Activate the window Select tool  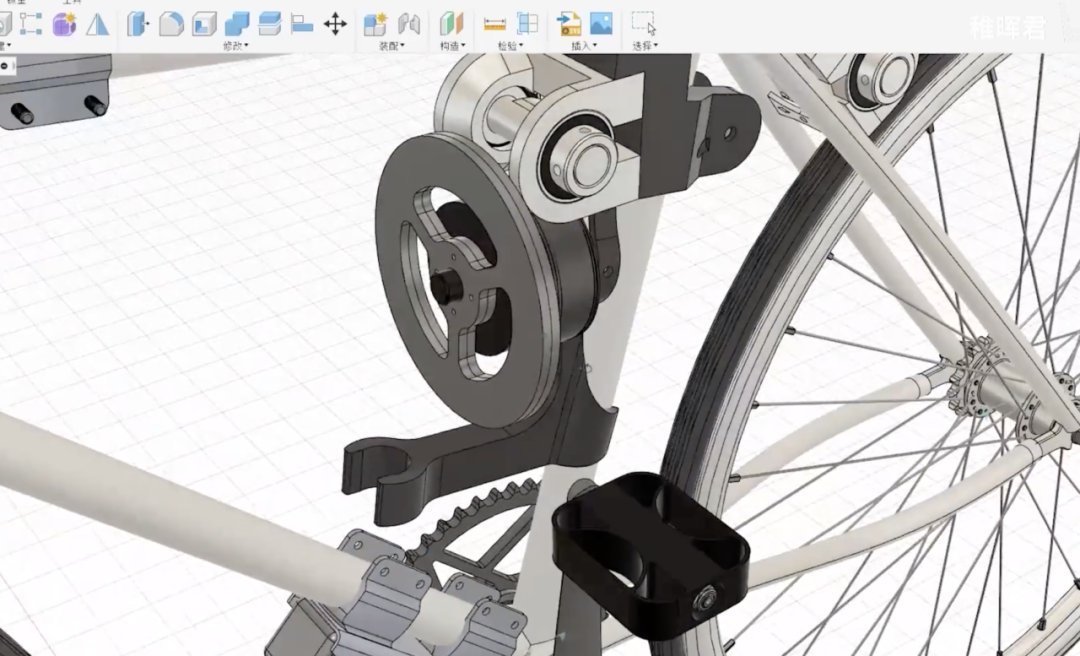coord(643,23)
